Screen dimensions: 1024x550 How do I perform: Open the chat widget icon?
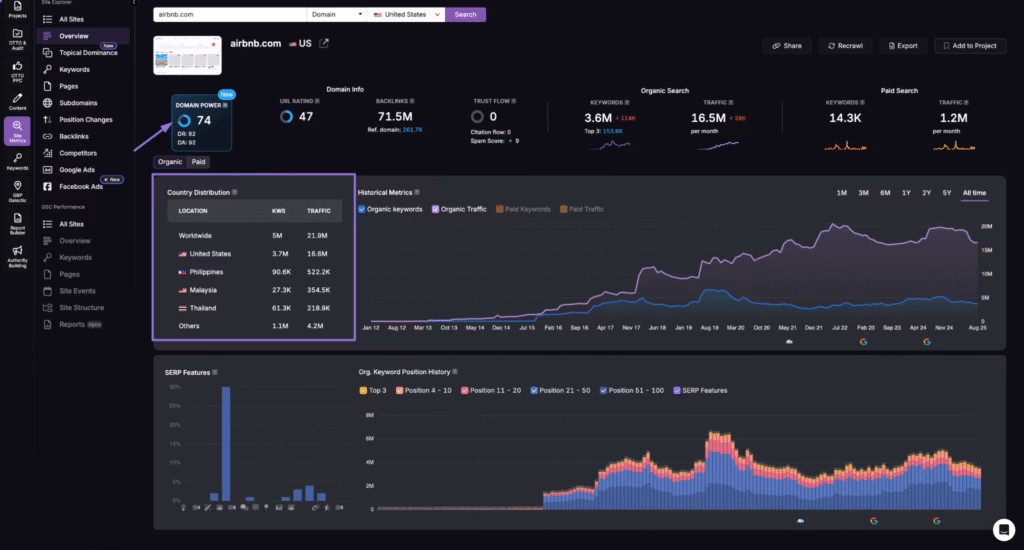tap(1002, 529)
